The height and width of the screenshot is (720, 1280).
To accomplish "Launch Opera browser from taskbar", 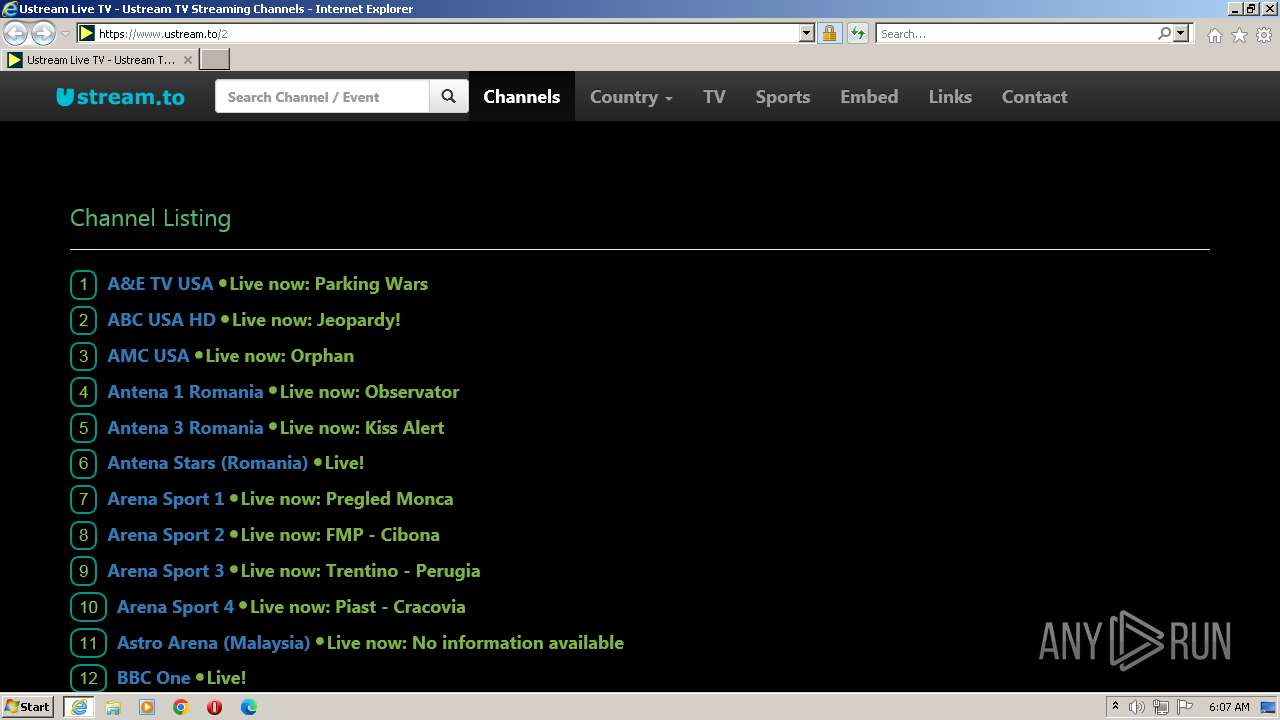I will [214, 707].
